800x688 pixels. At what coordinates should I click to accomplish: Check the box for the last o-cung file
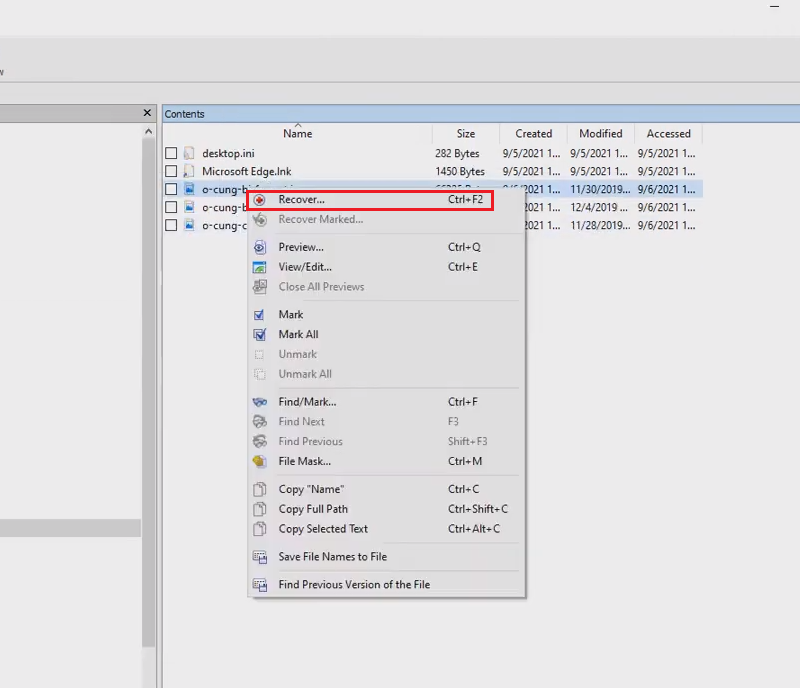(171, 226)
